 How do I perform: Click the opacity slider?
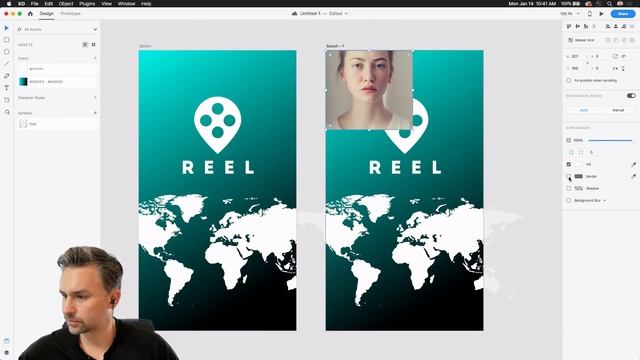[611, 140]
